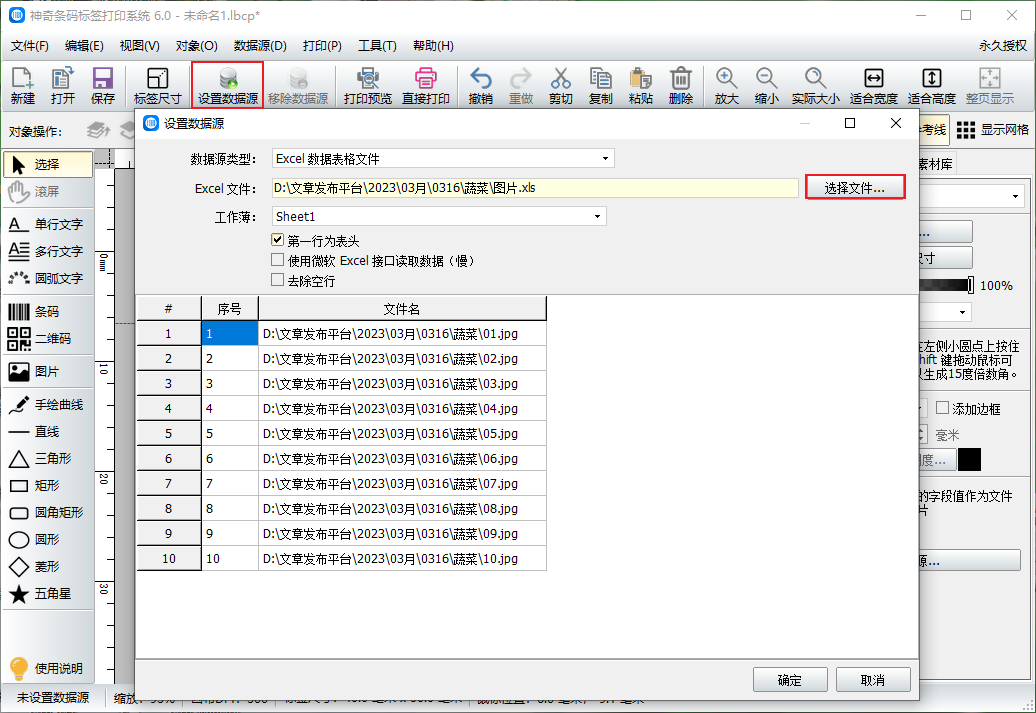Click the 选择文件... button
The height and width of the screenshot is (713, 1036).
pyautogui.click(x=855, y=187)
